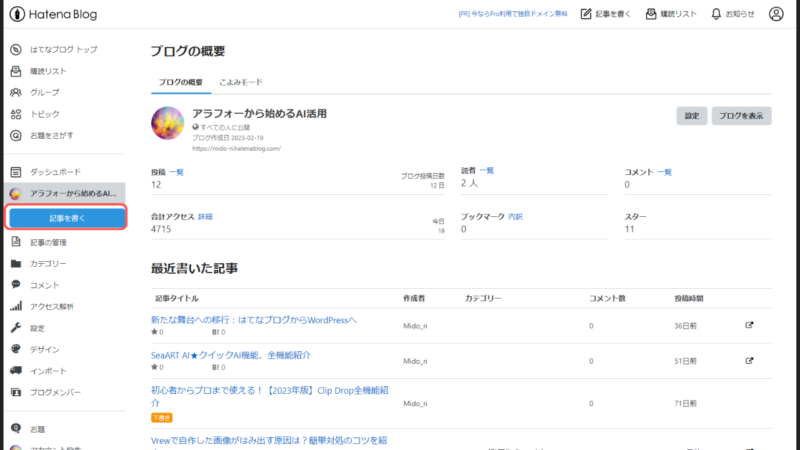Click the カテゴリー folder icon
Image resolution: width=800 pixels, height=450 pixels.
[16, 263]
